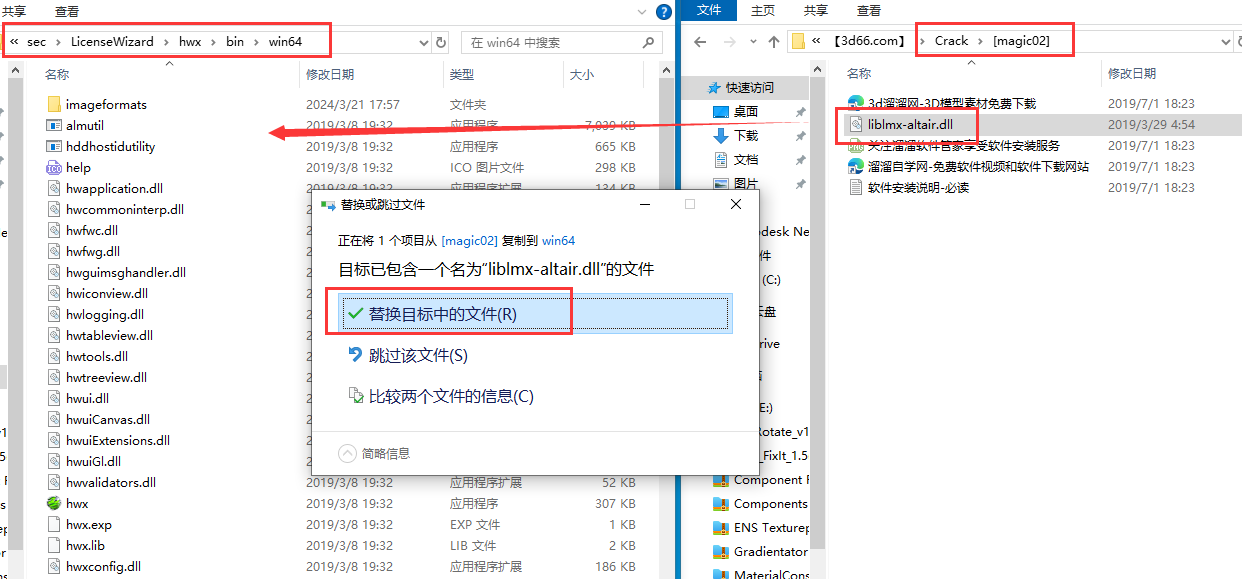This screenshot has width=1242, height=579.
Task: Click the bin breadcrumb segment
Action: click(234, 42)
